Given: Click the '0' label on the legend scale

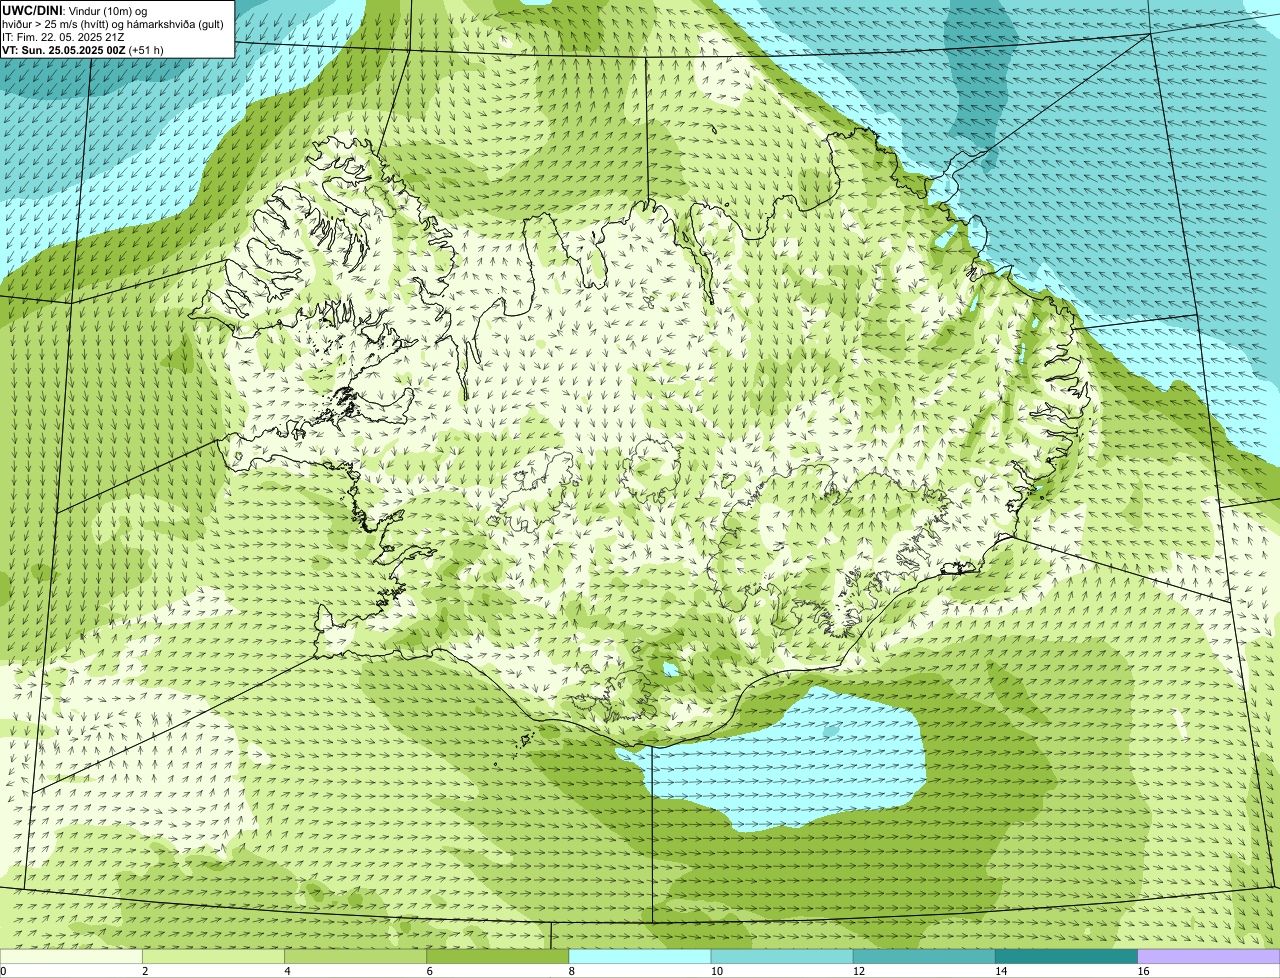Looking at the screenshot, I should [x=3, y=971].
